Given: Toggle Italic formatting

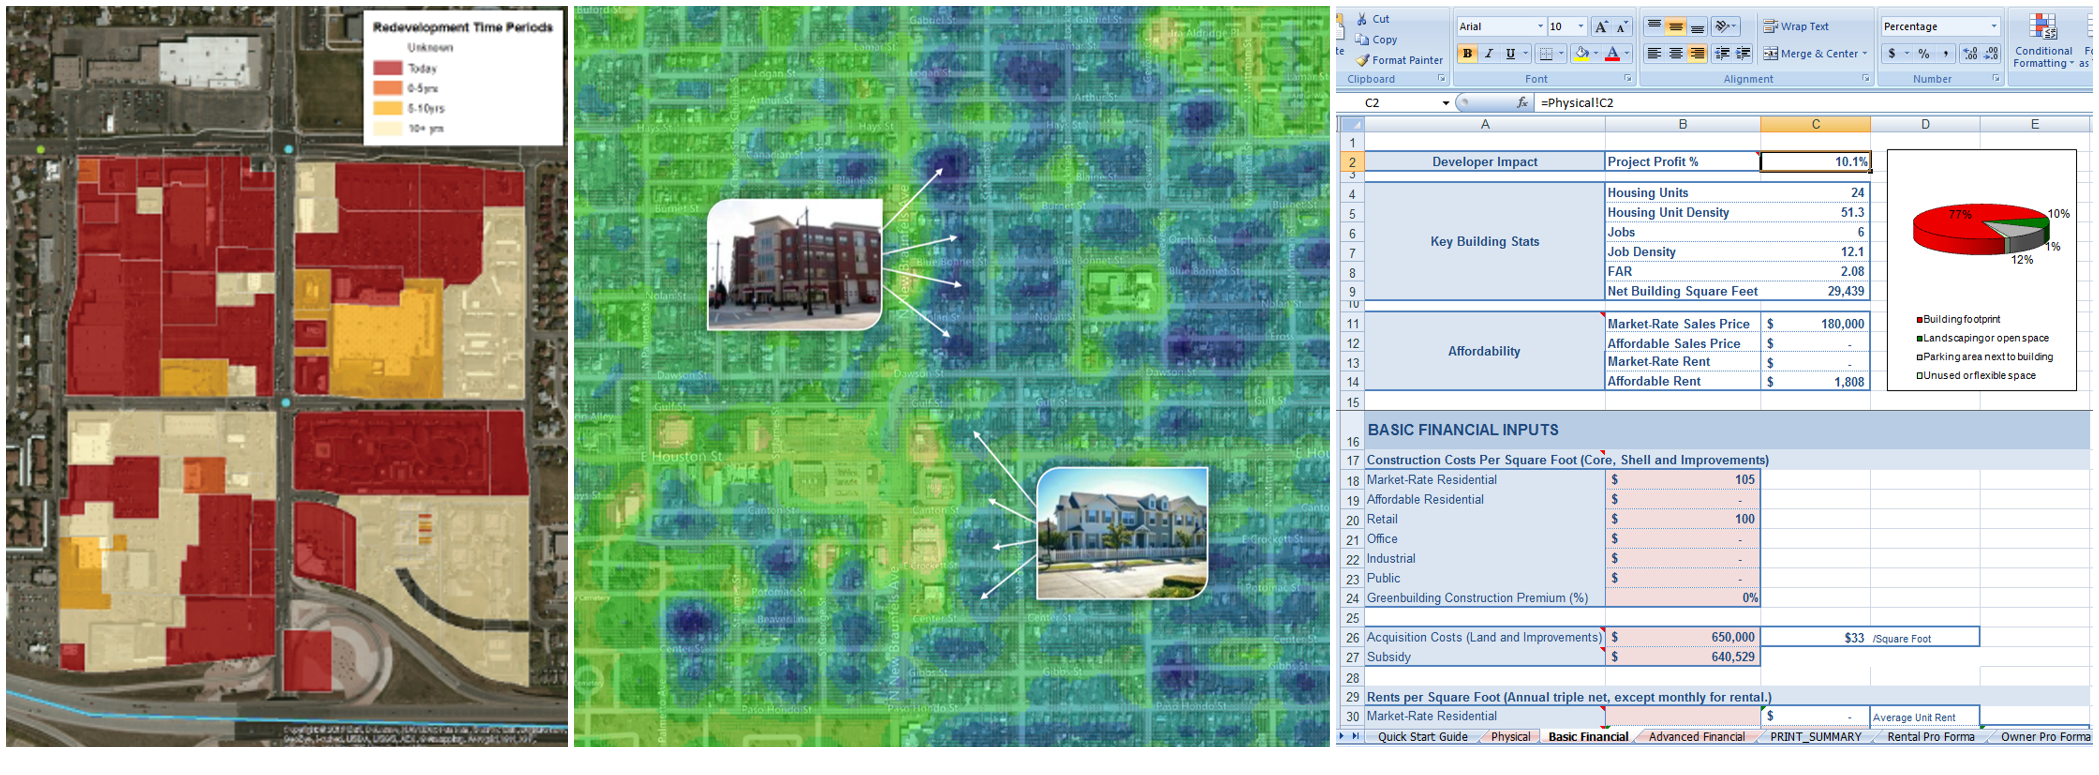Looking at the screenshot, I should pos(1489,54).
